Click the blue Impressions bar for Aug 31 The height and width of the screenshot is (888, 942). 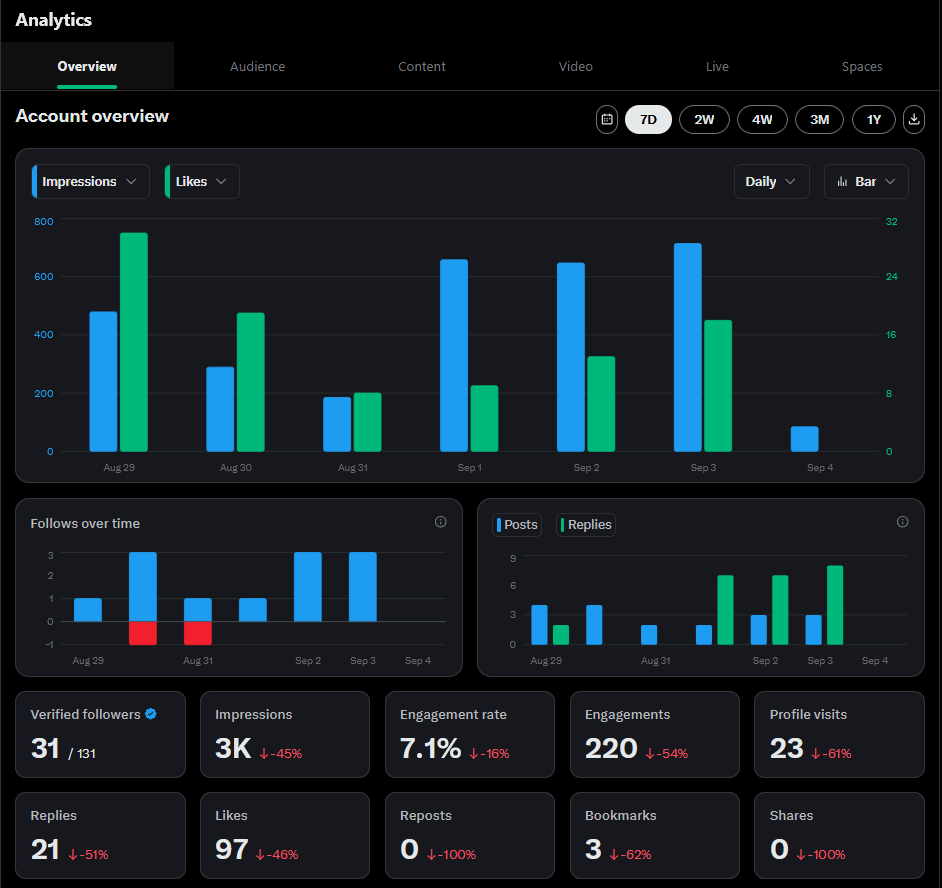coord(337,424)
